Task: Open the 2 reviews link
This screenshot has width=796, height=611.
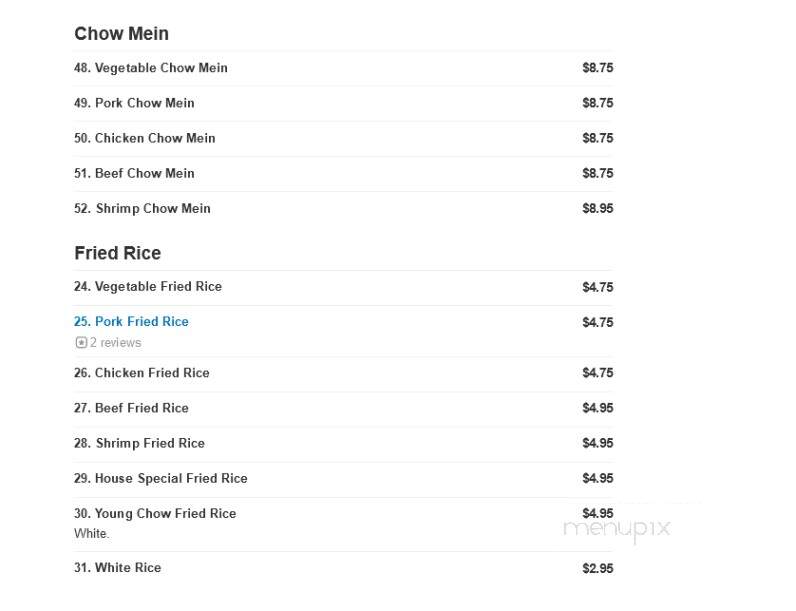Action: click(x=115, y=343)
